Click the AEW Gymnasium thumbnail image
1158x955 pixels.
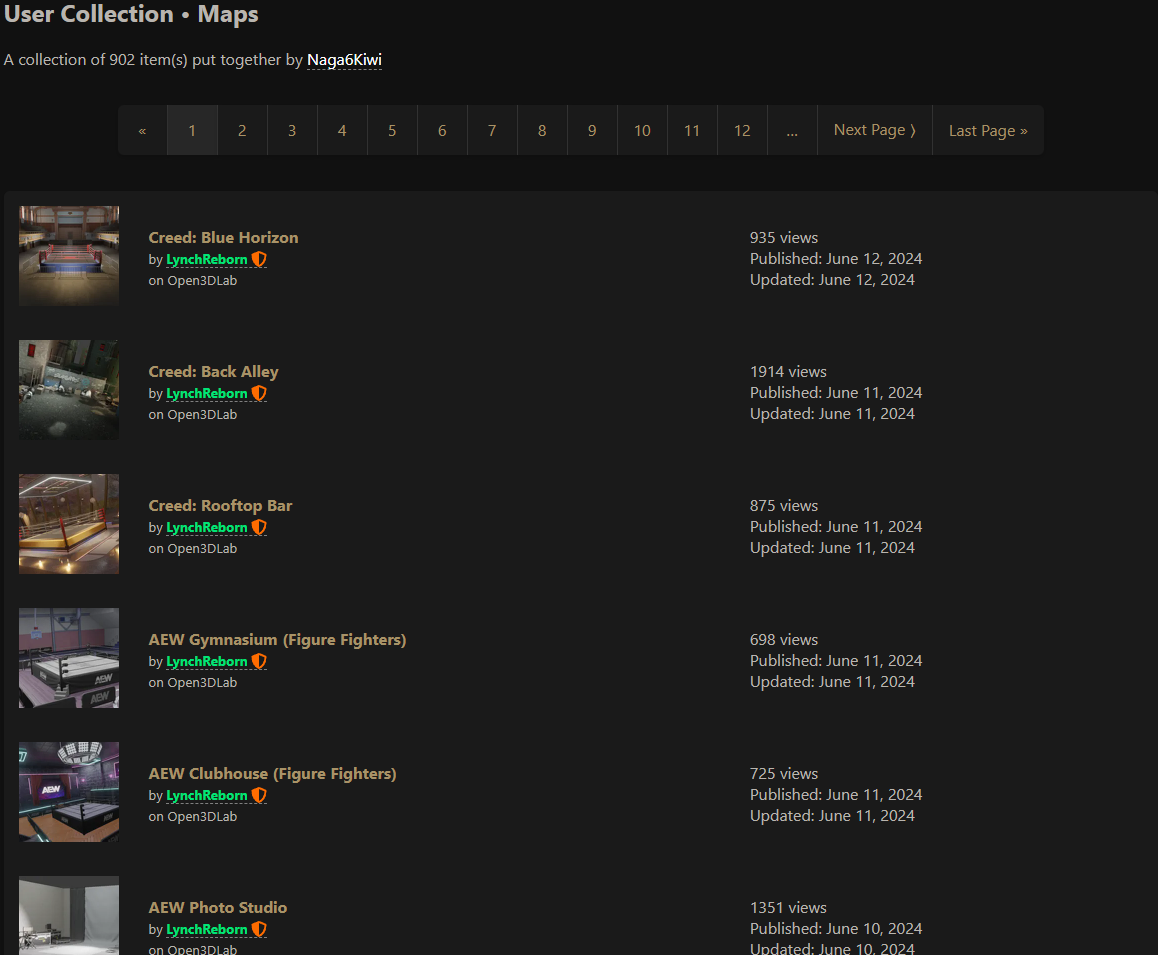point(69,658)
